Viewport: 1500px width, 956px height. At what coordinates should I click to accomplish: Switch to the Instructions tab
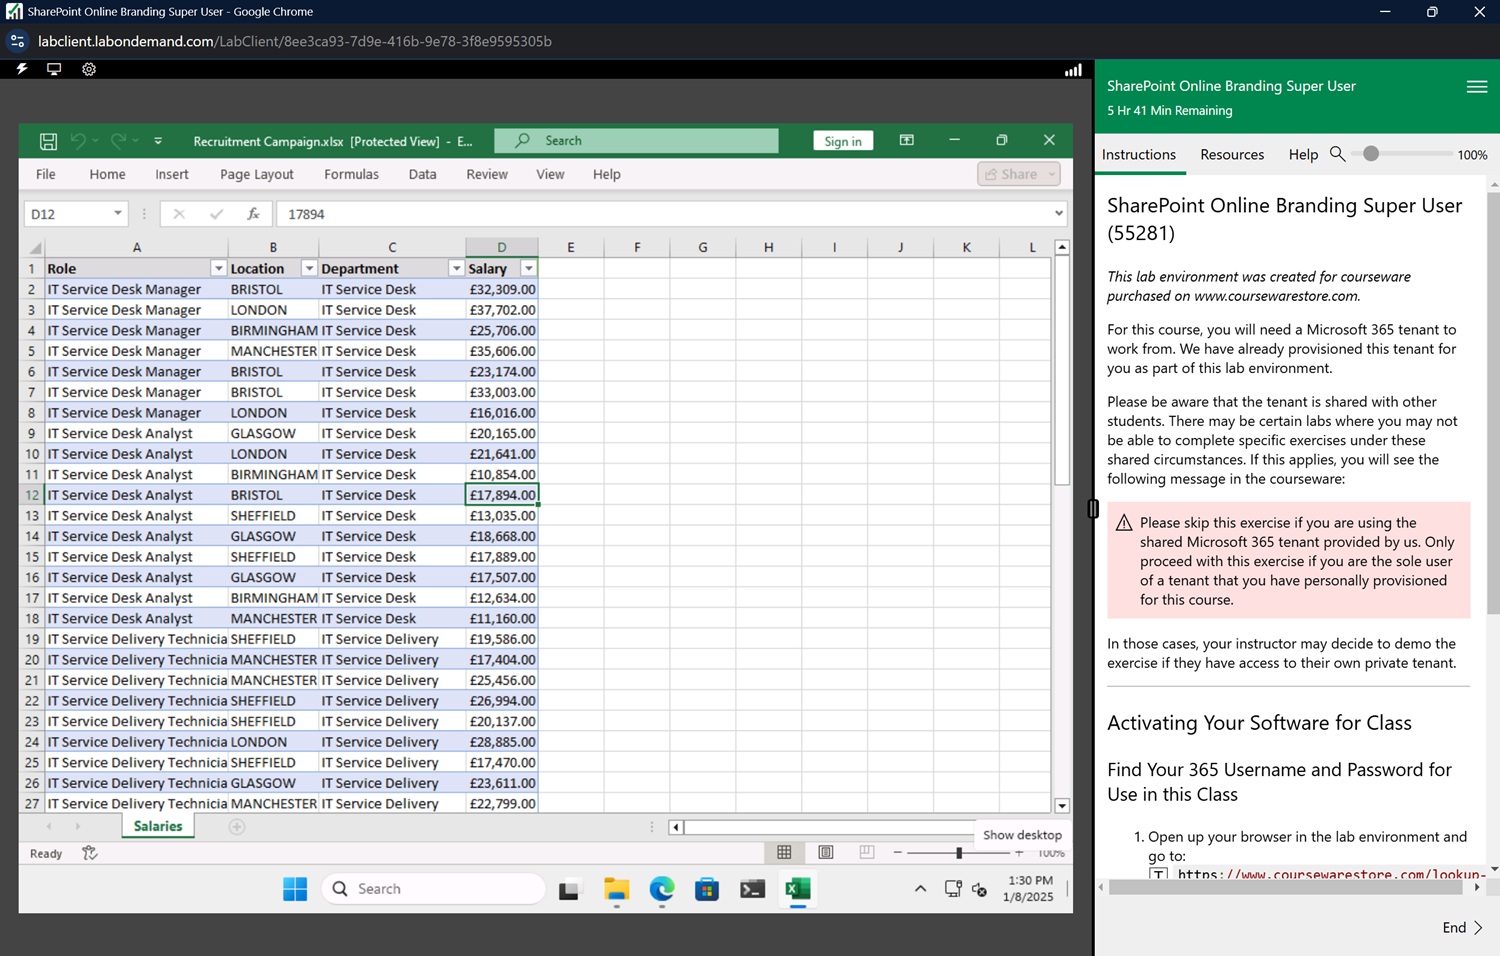point(1139,155)
